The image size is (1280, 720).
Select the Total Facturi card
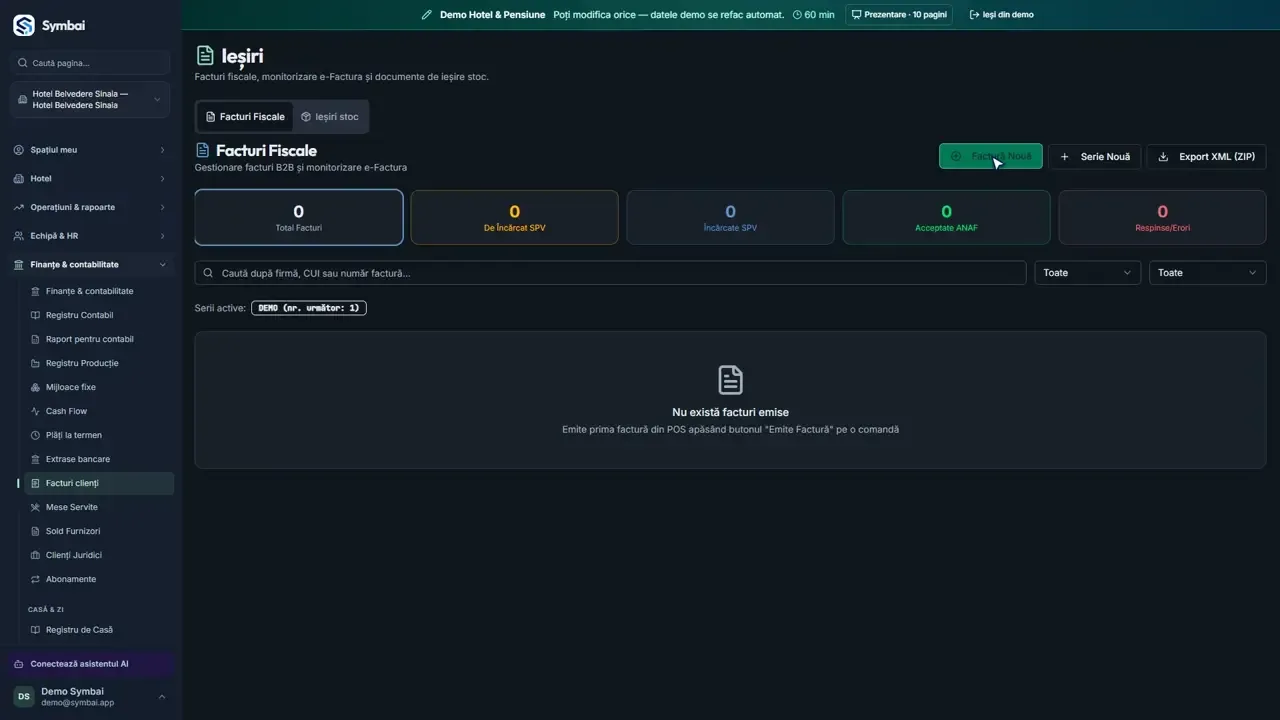tap(299, 217)
